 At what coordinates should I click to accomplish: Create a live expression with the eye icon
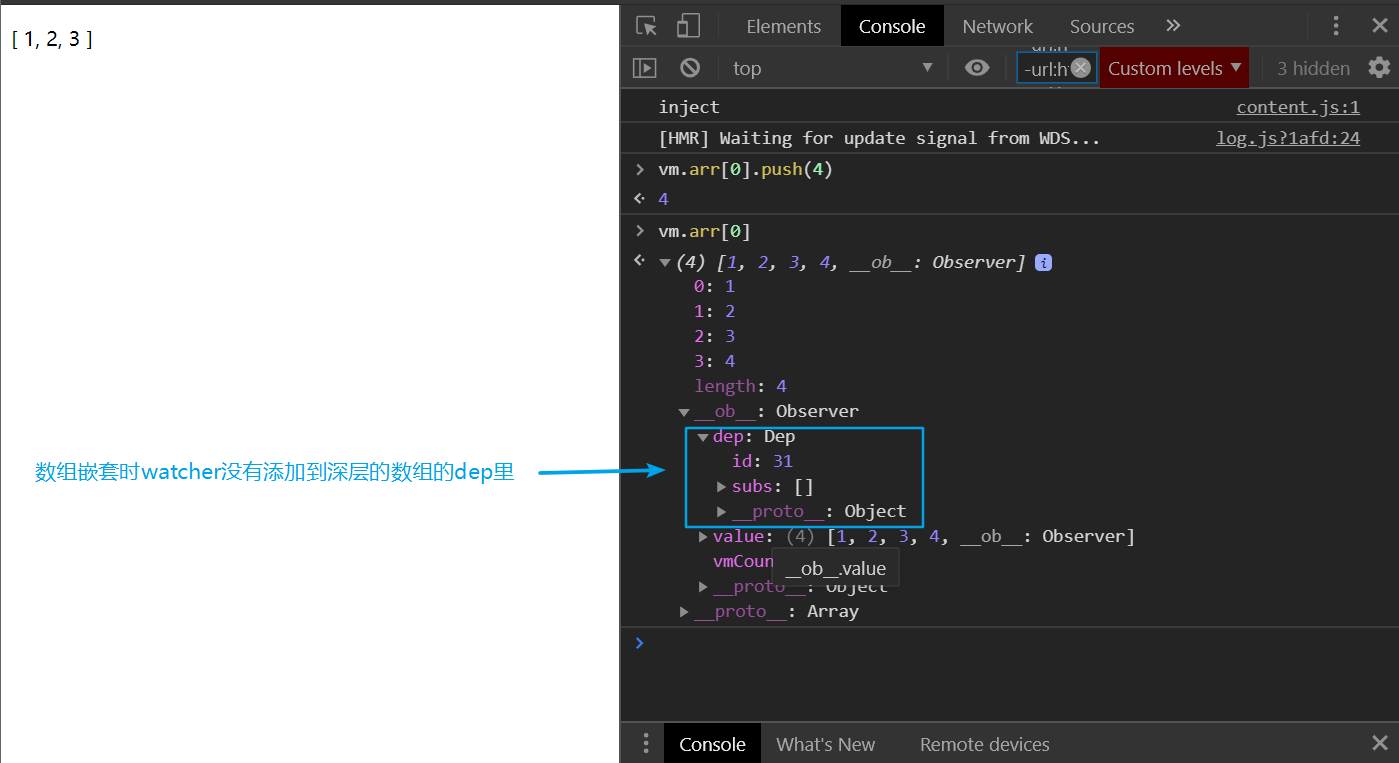(x=977, y=68)
